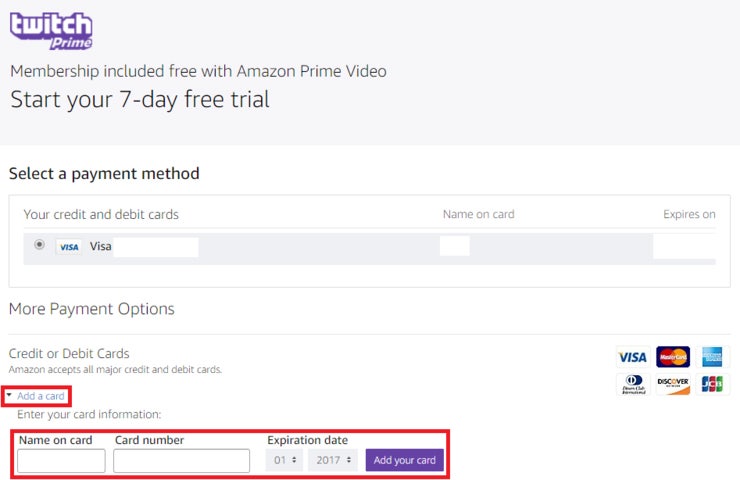This screenshot has height=480, width=740.
Task: Click the Add a card link
Action: pos(41,396)
